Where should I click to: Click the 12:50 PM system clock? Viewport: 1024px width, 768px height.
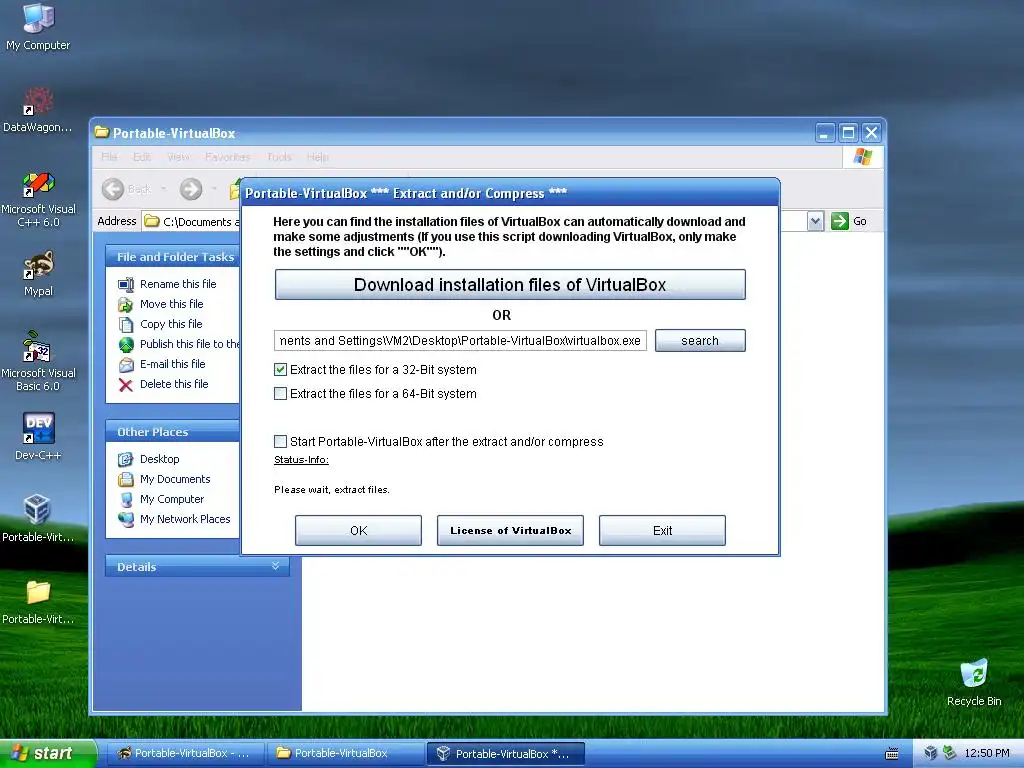[987, 754]
